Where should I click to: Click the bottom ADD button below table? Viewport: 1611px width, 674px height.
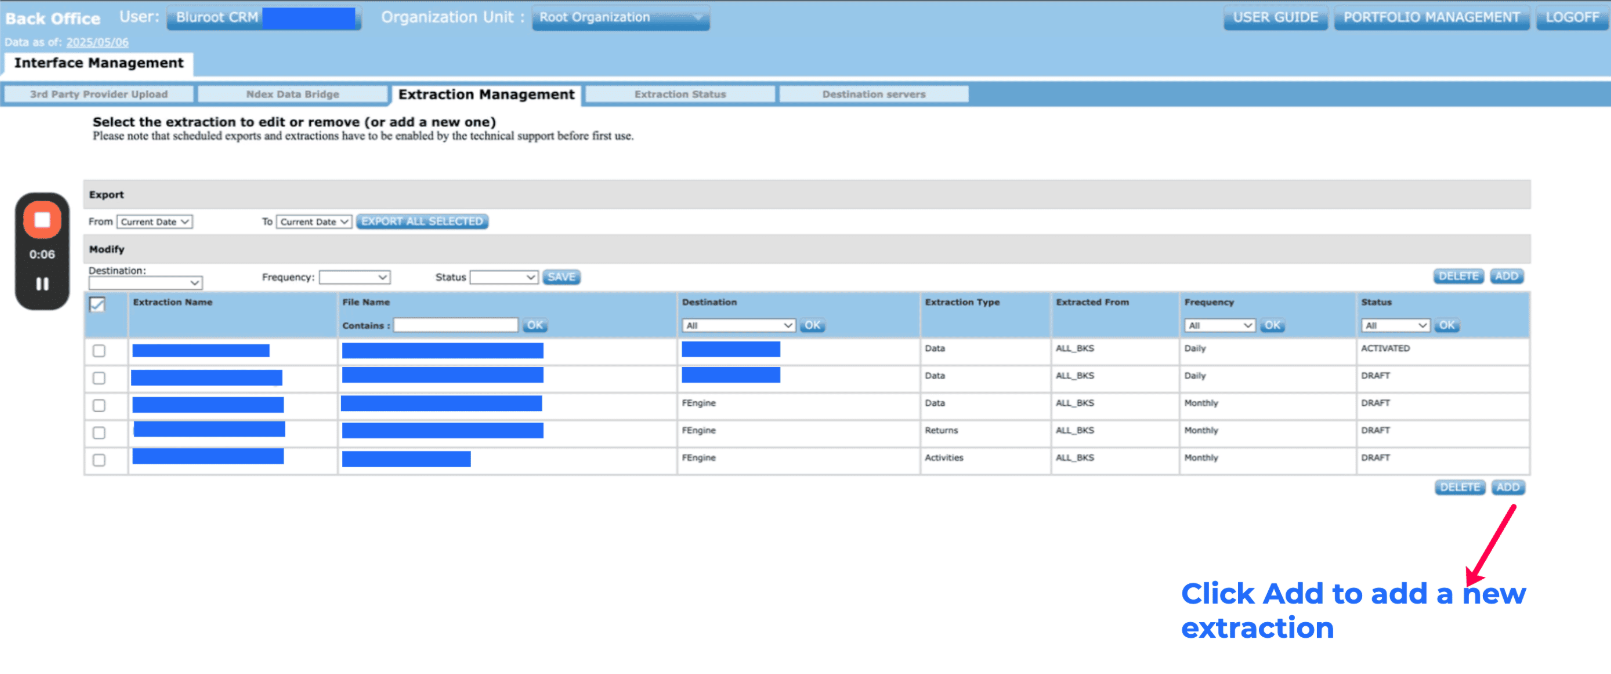[x=1508, y=487]
